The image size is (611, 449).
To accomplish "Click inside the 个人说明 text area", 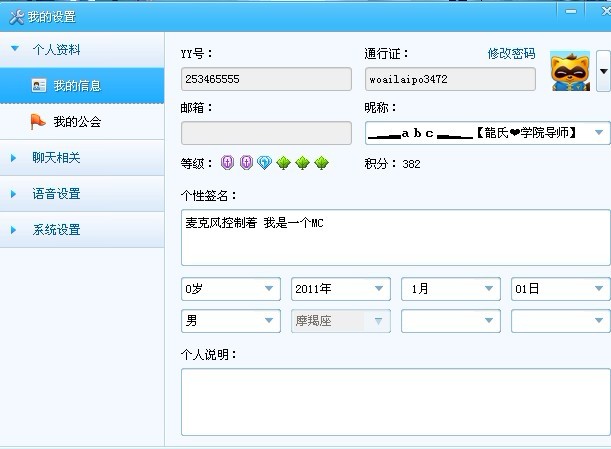I will click(396, 402).
